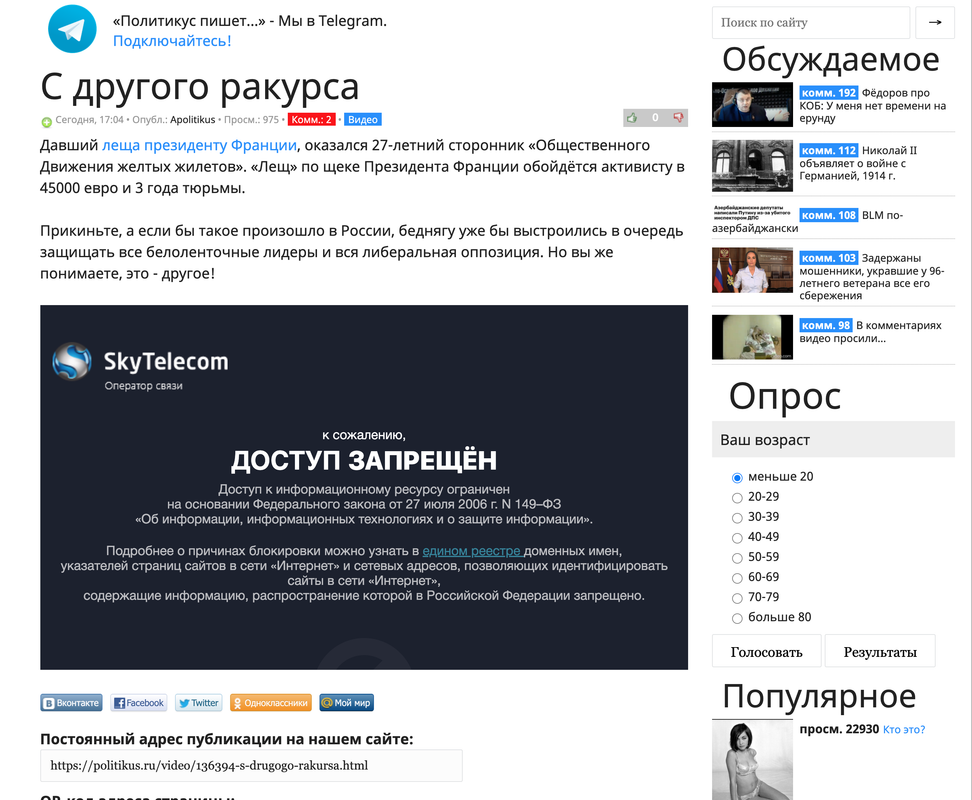Click the Сегодня, 17:04 publication date
972x800 pixels.
click(89, 120)
